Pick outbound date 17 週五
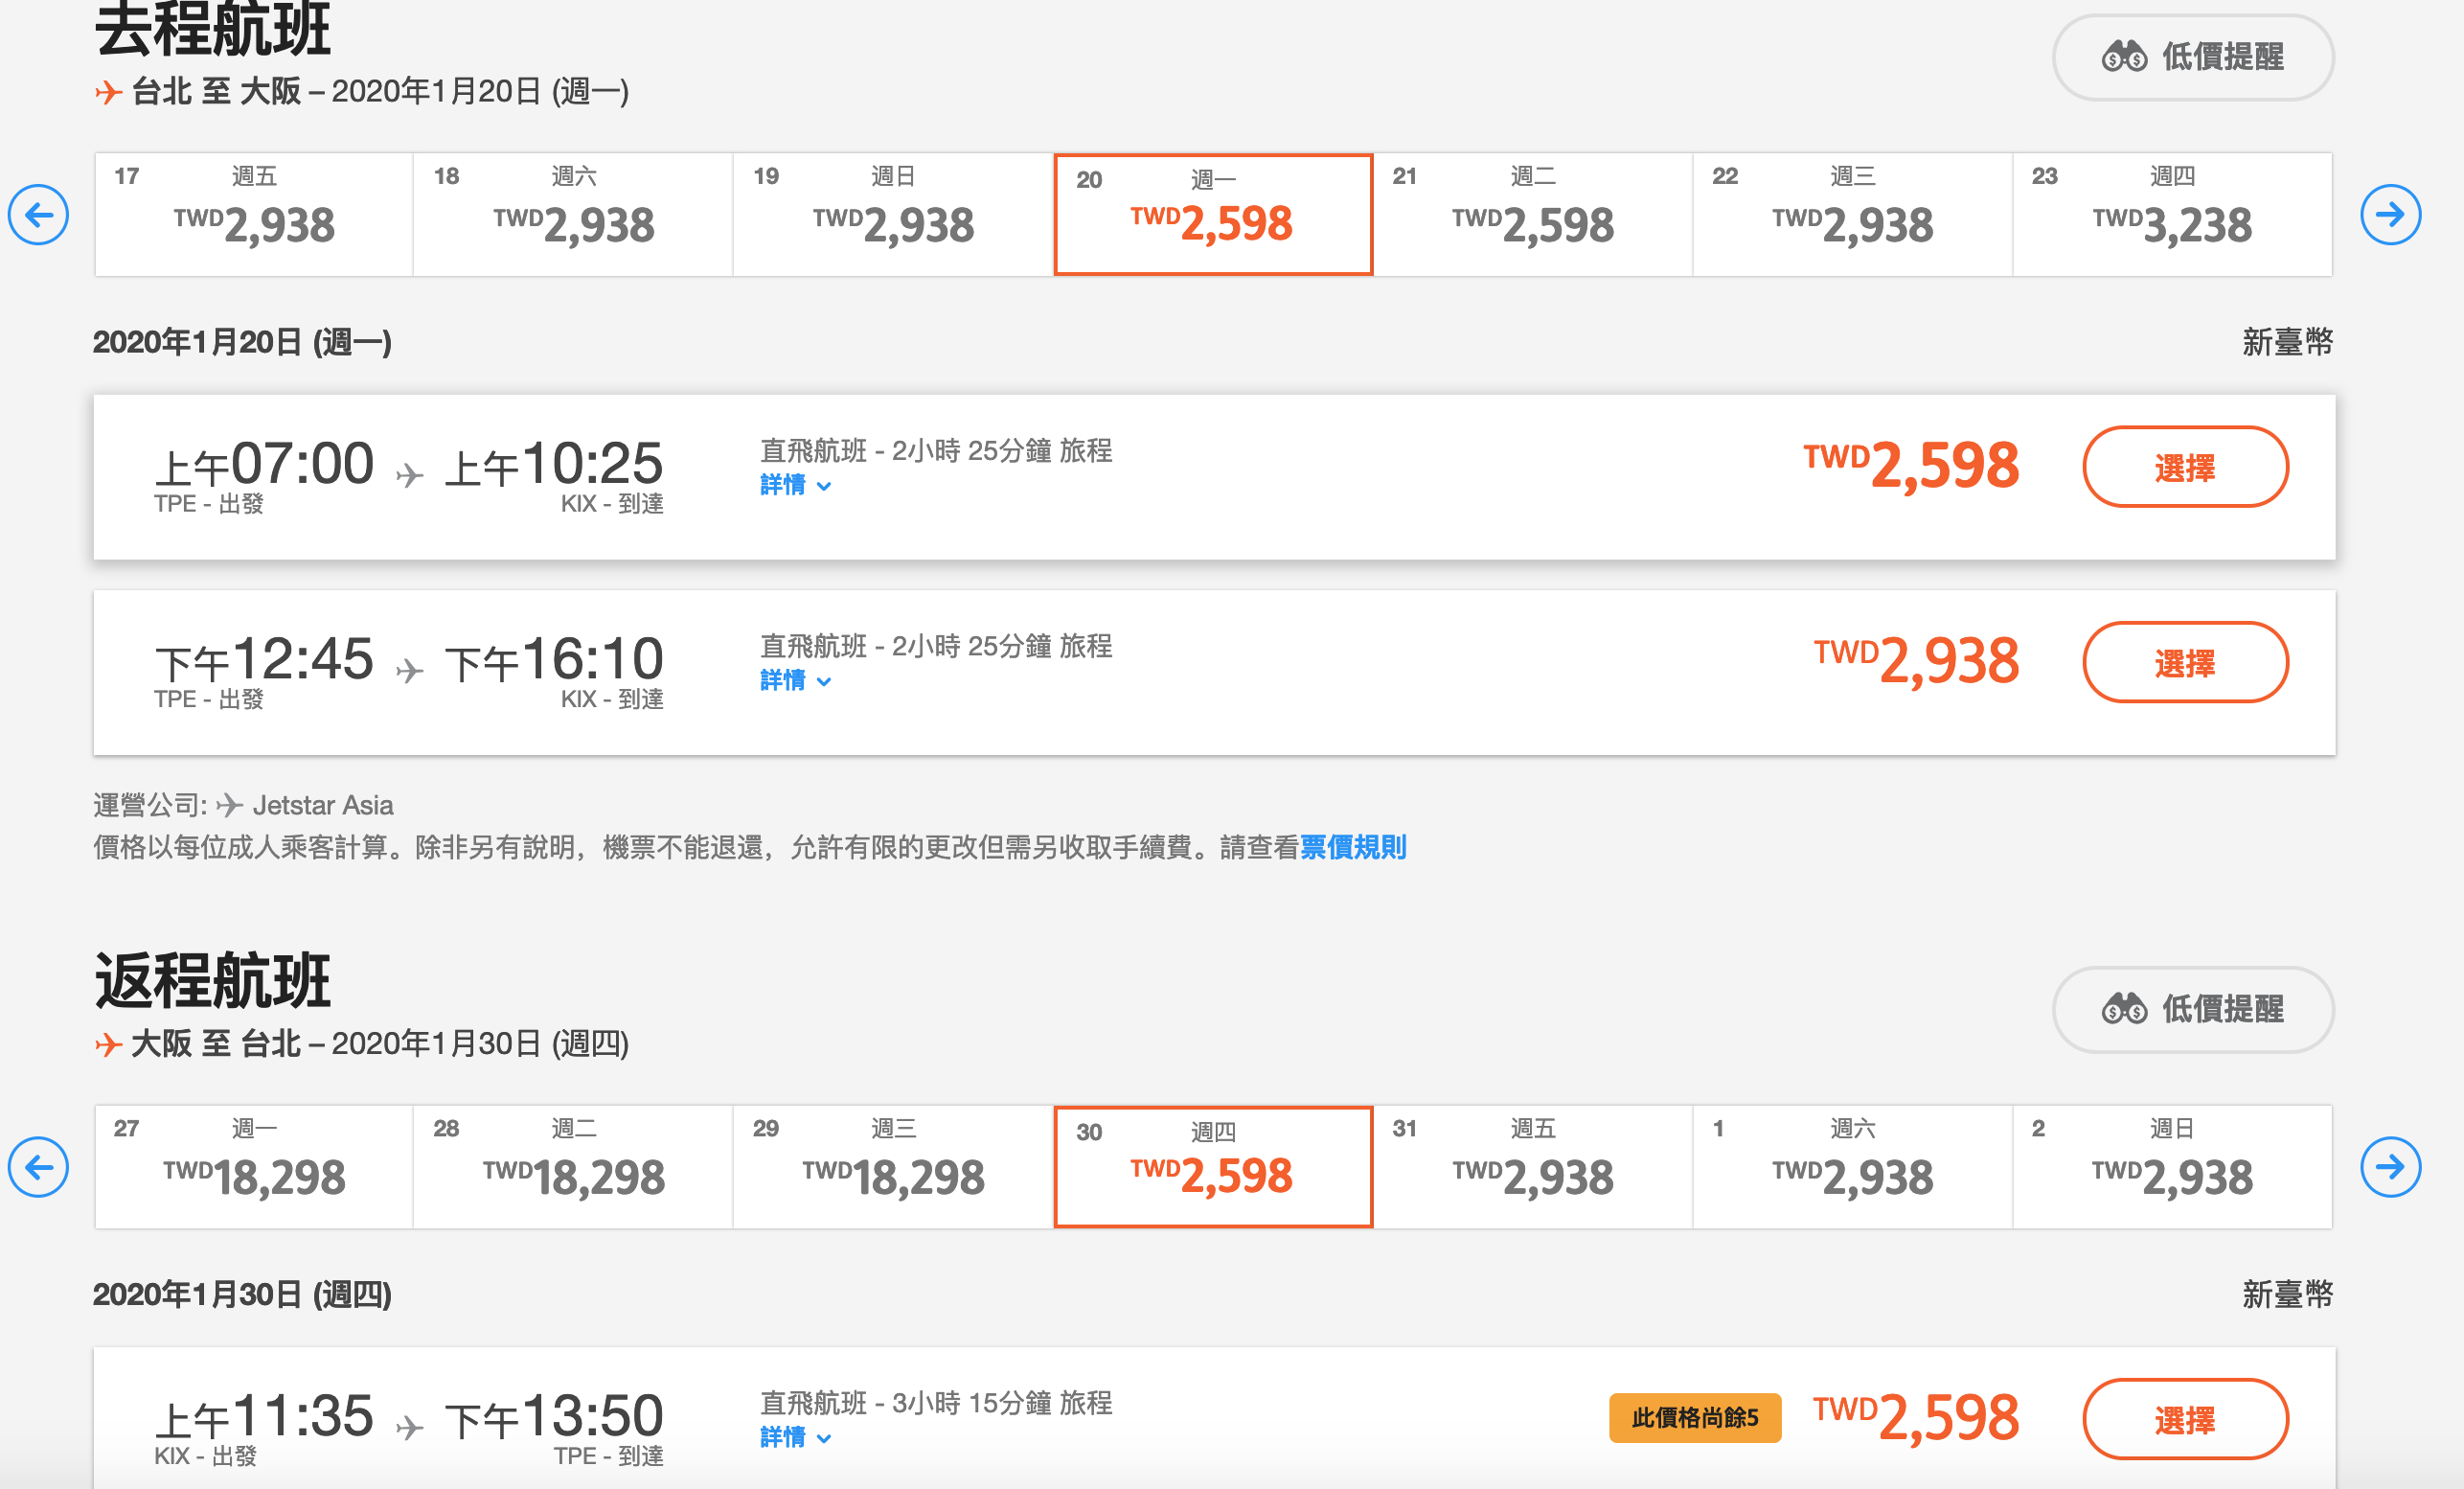 click(254, 214)
